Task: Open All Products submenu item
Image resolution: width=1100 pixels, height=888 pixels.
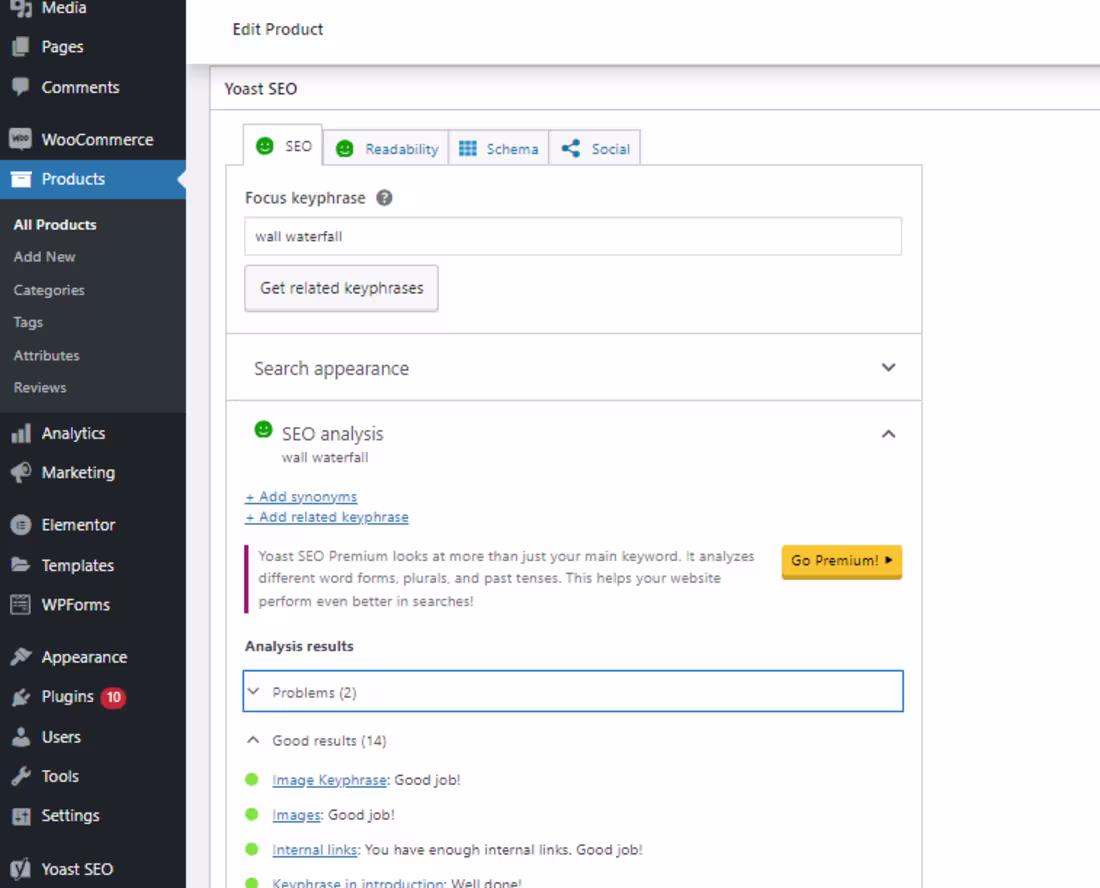Action: (55, 224)
